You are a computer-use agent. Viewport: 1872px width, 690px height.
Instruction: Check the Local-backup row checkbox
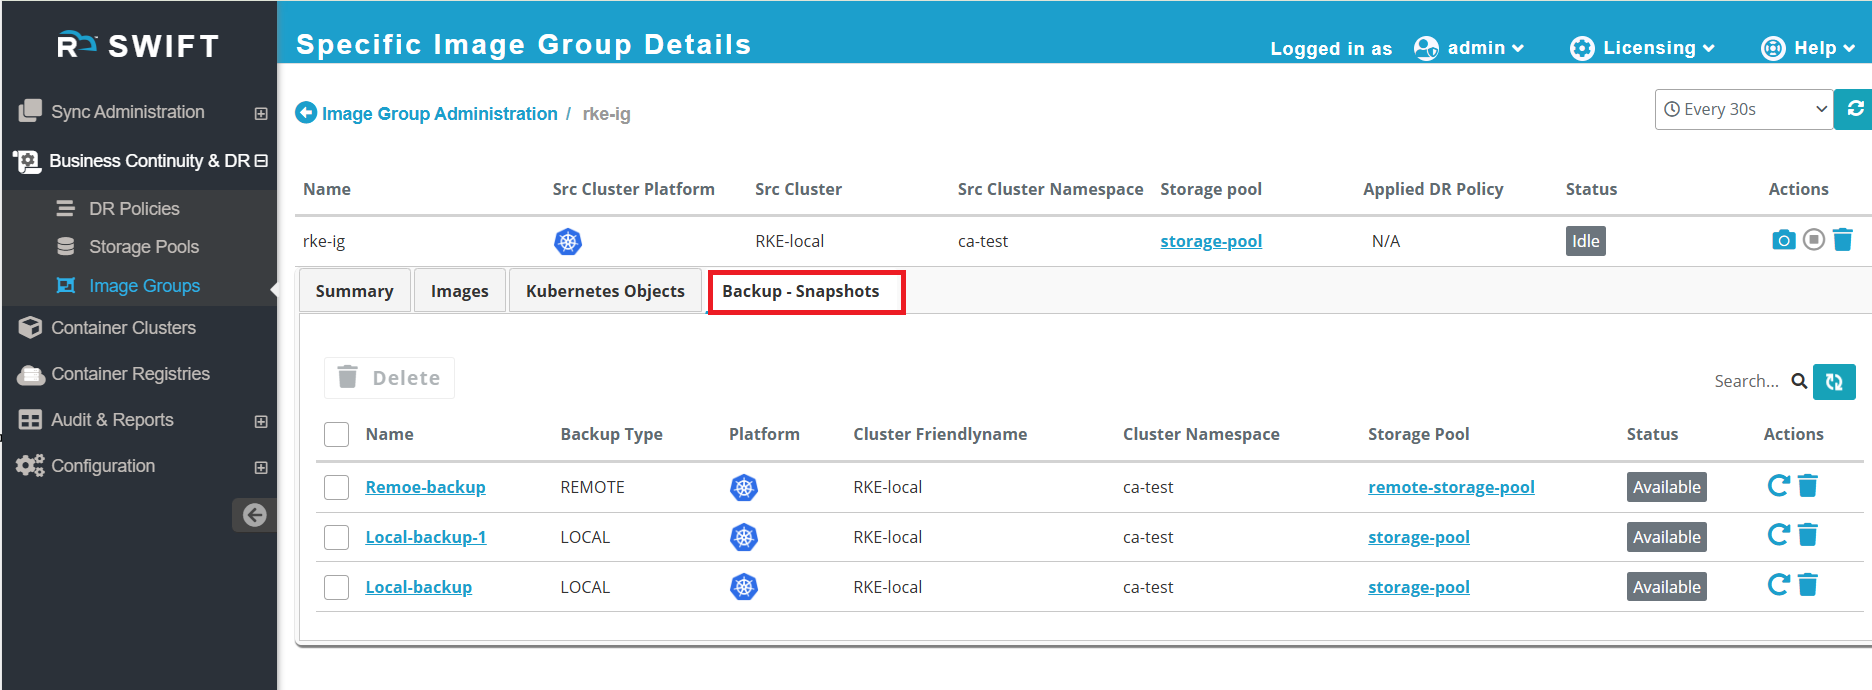click(337, 587)
